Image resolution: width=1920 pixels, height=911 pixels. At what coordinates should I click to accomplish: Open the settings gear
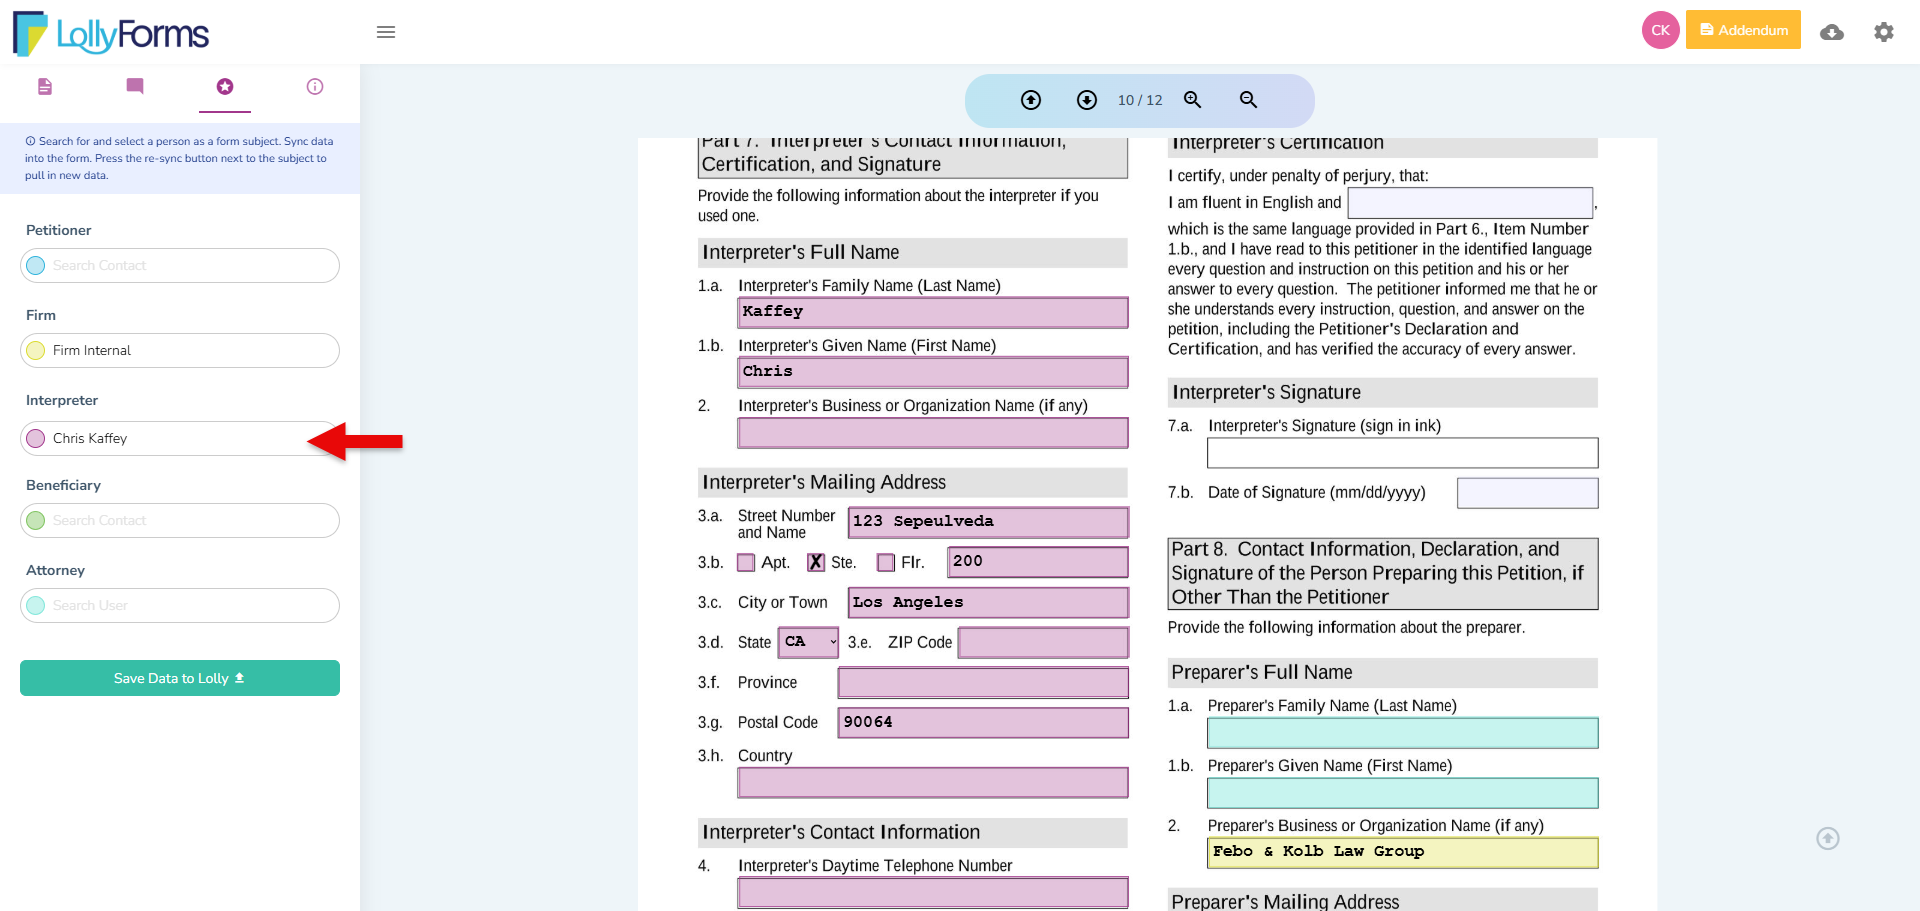(x=1884, y=32)
